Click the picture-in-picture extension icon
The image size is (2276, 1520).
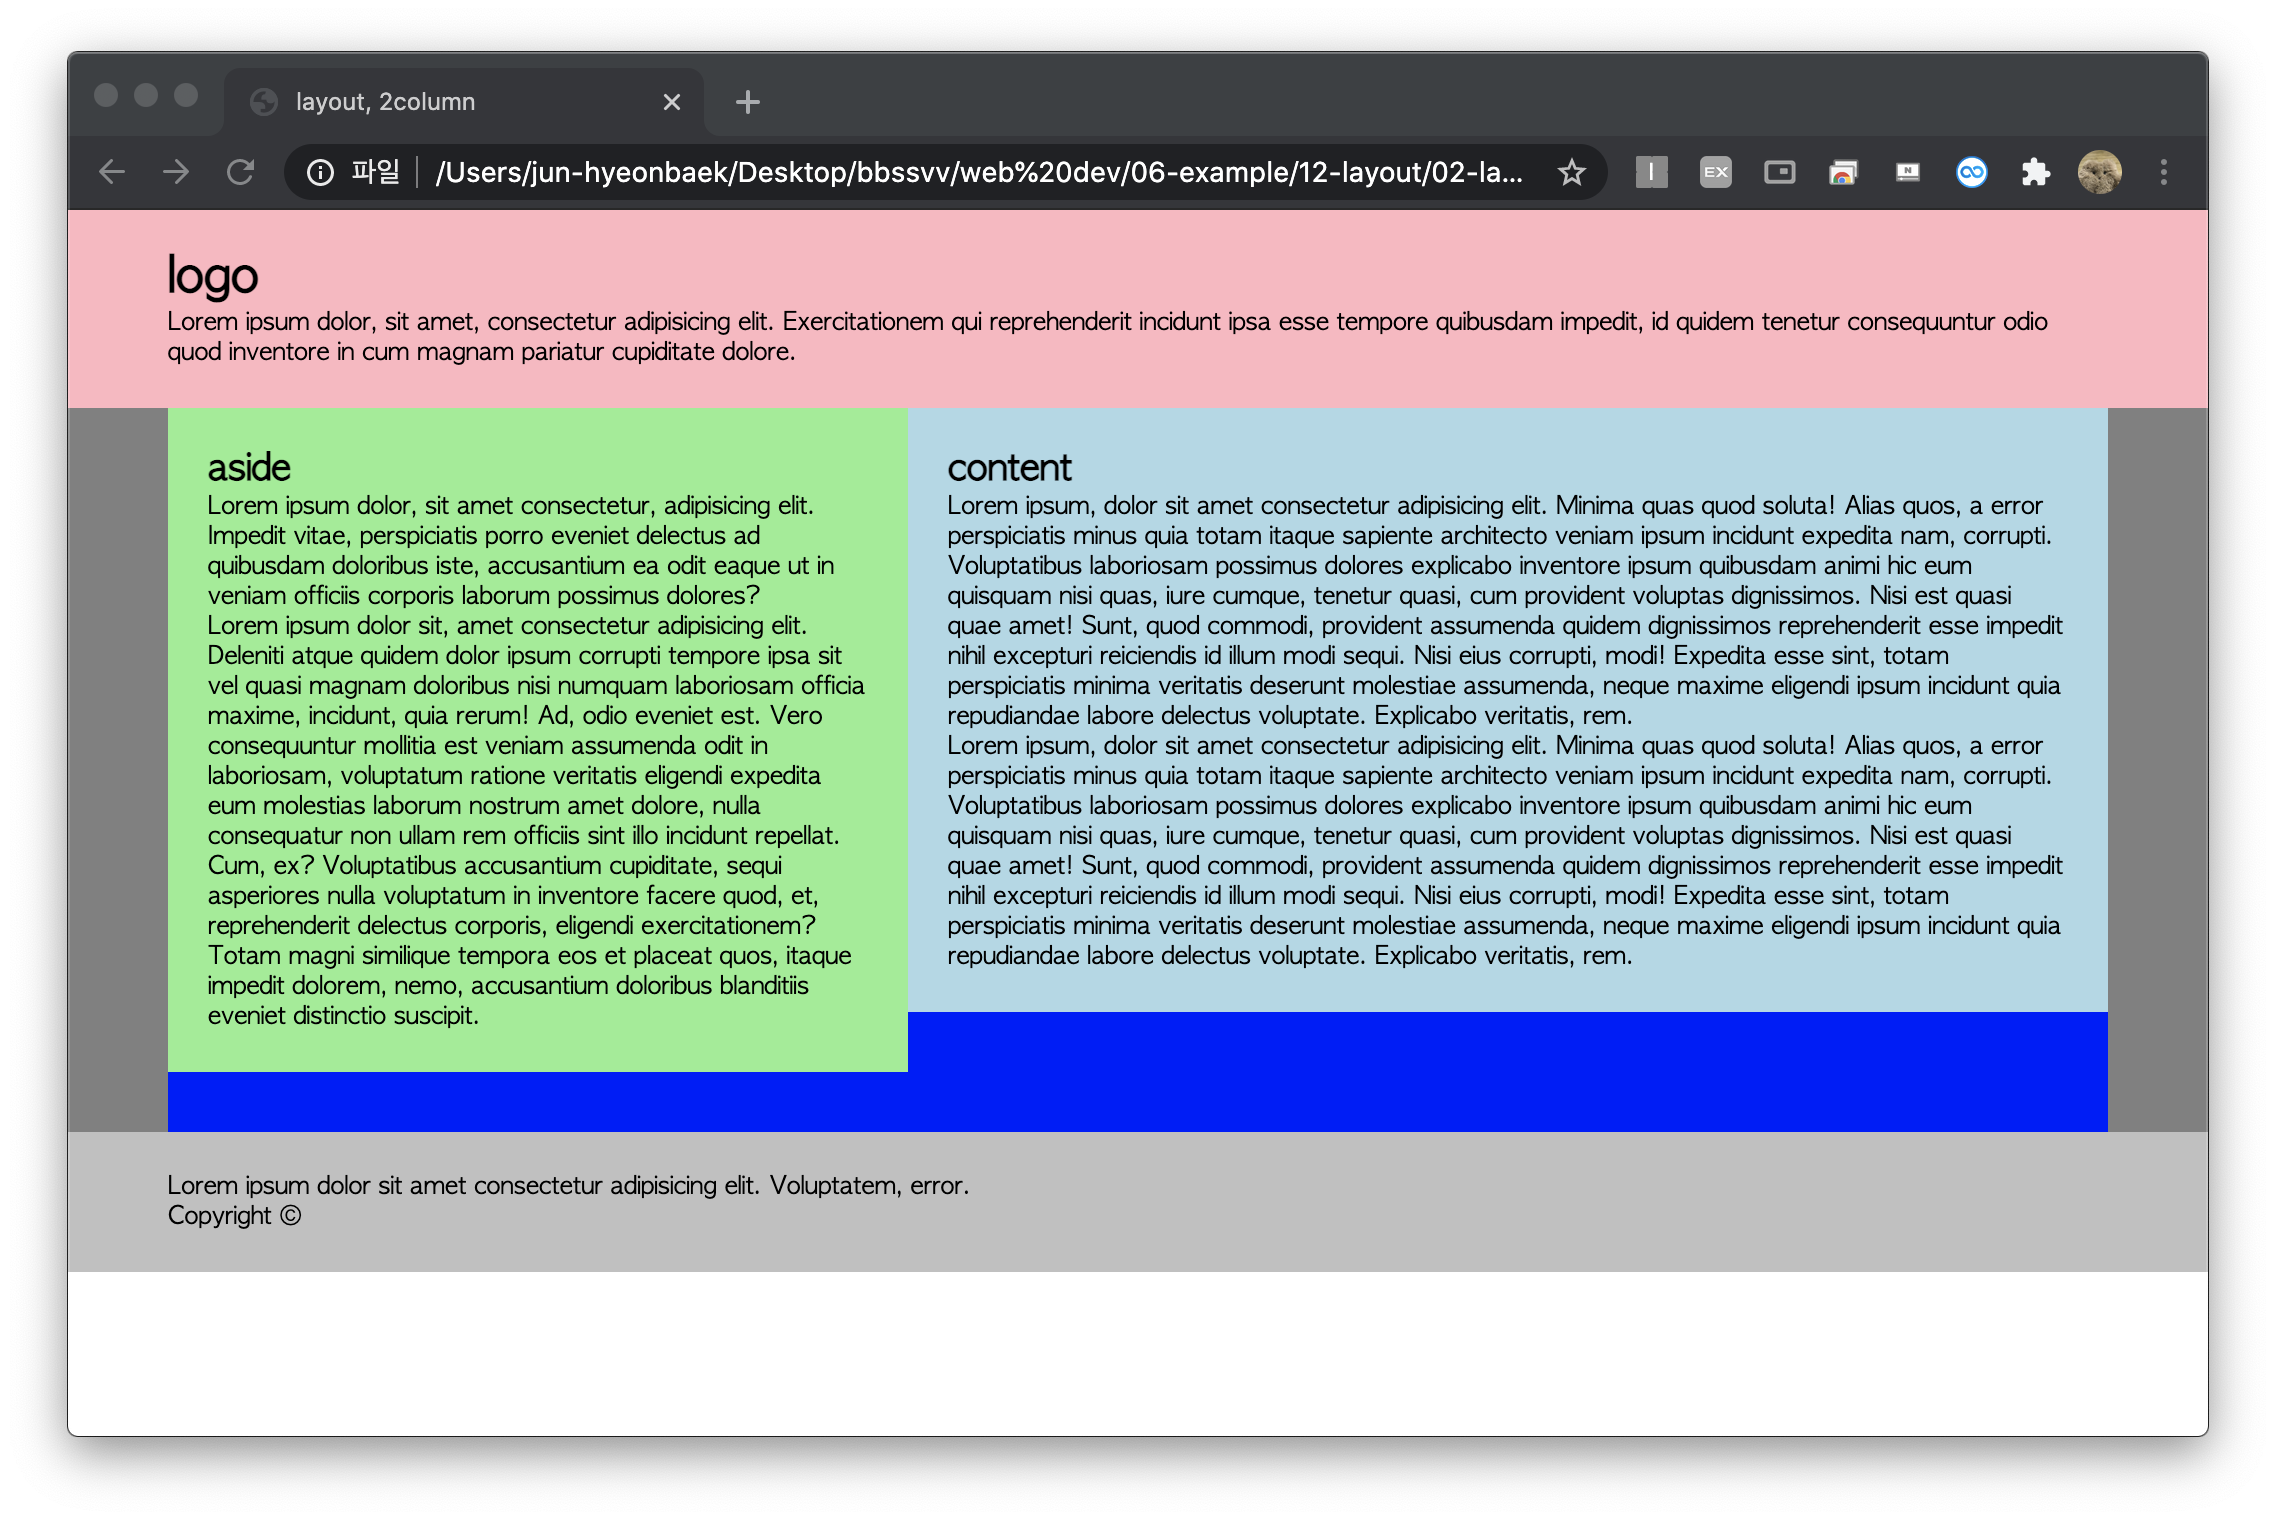click(1779, 172)
